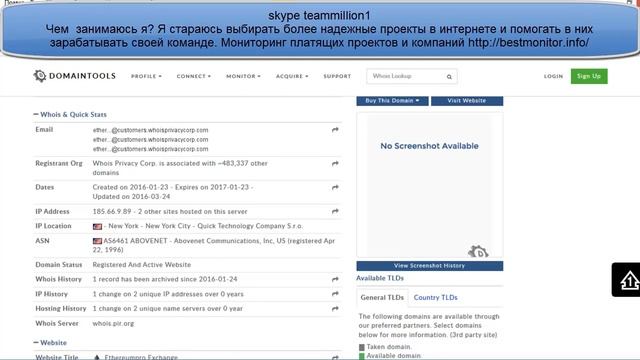Collapse the Whois & Quick Stats section

(70, 115)
